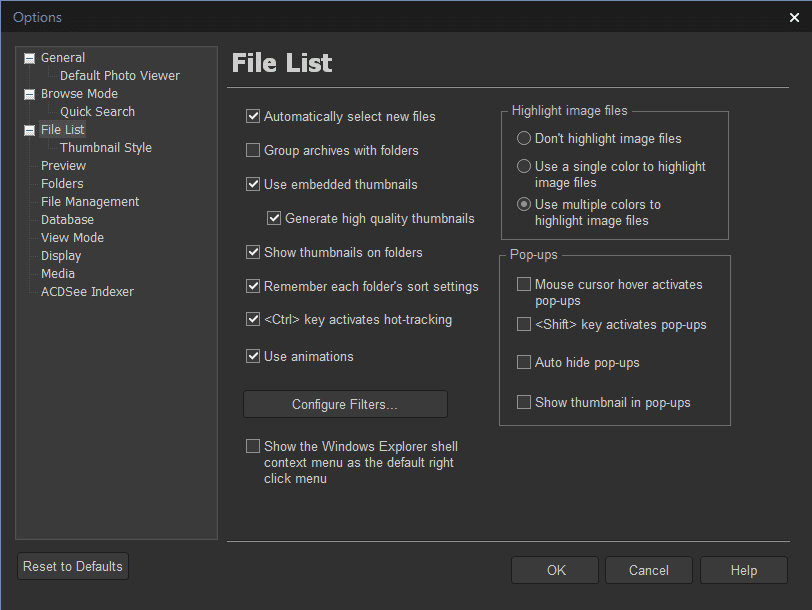
Task: Turn off Use animations checkbox
Action: tap(253, 356)
